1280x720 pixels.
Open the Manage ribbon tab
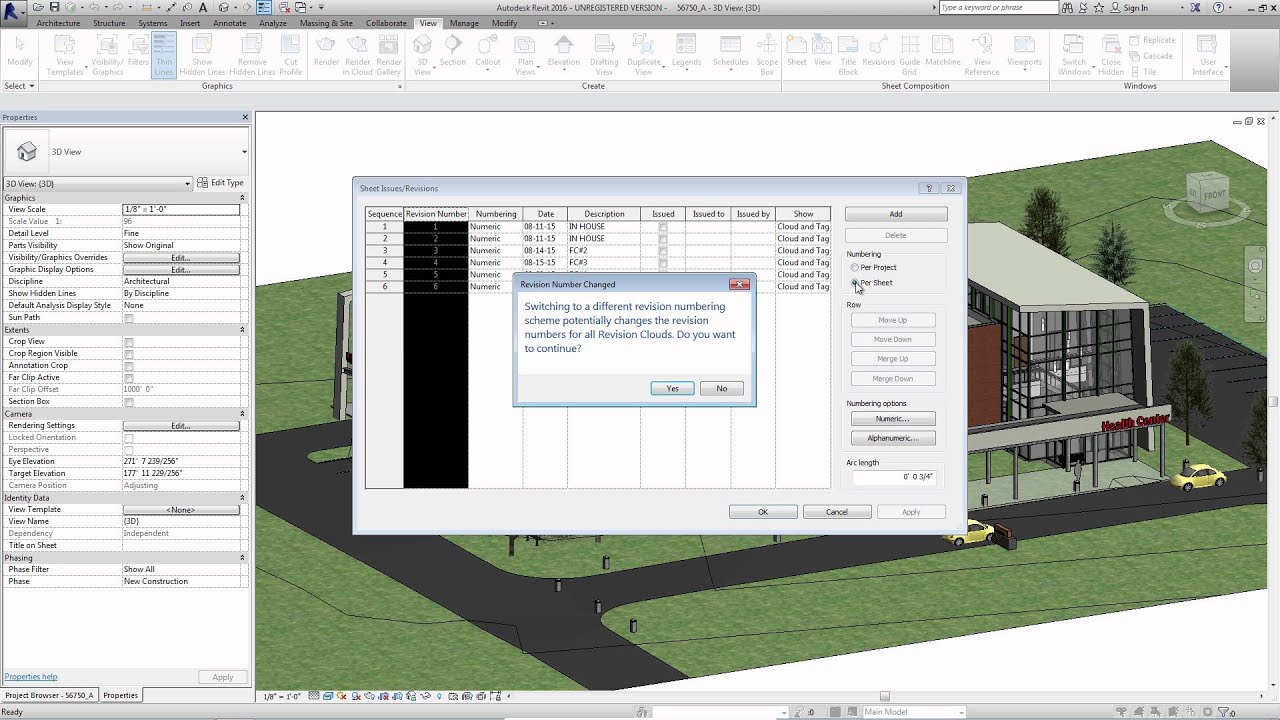pyautogui.click(x=464, y=23)
